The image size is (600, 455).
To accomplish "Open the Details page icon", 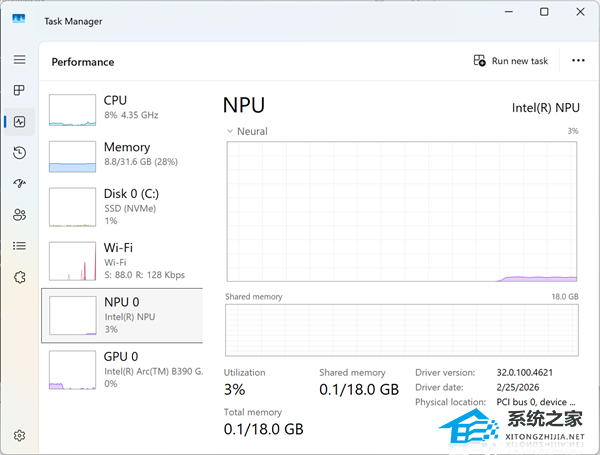I will [20, 246].
